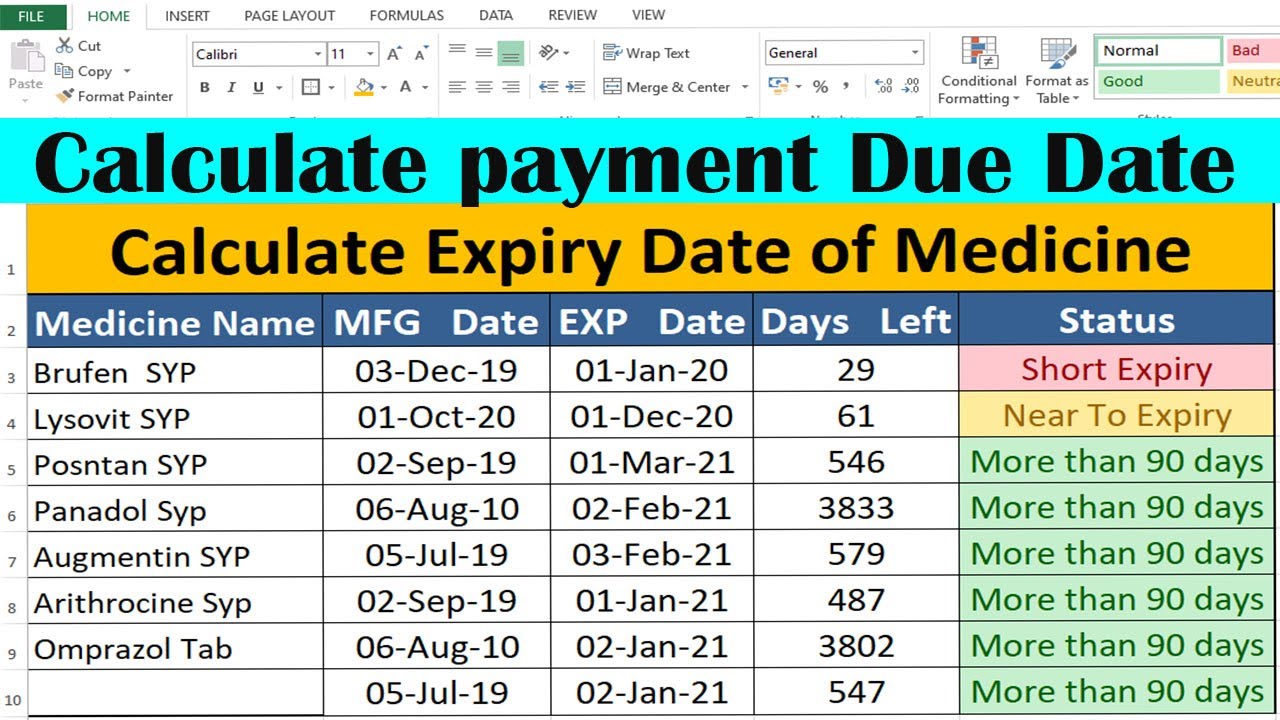
Task: Select row header 5
Action: 12,468
